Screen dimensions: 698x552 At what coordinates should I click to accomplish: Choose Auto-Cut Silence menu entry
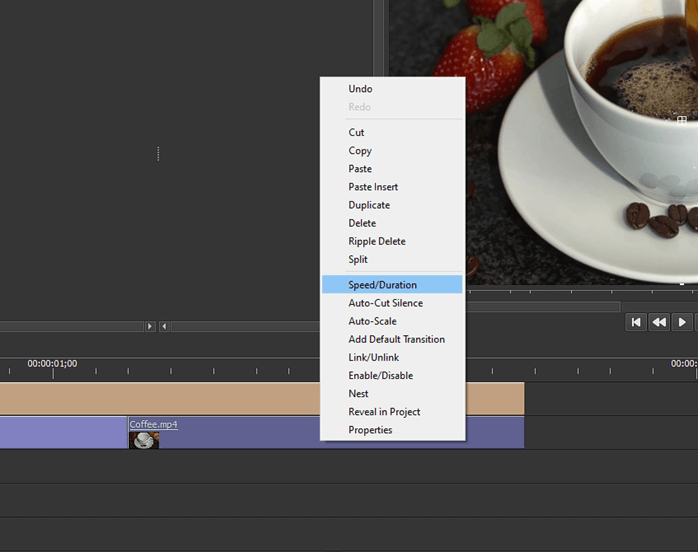(392, 303)
